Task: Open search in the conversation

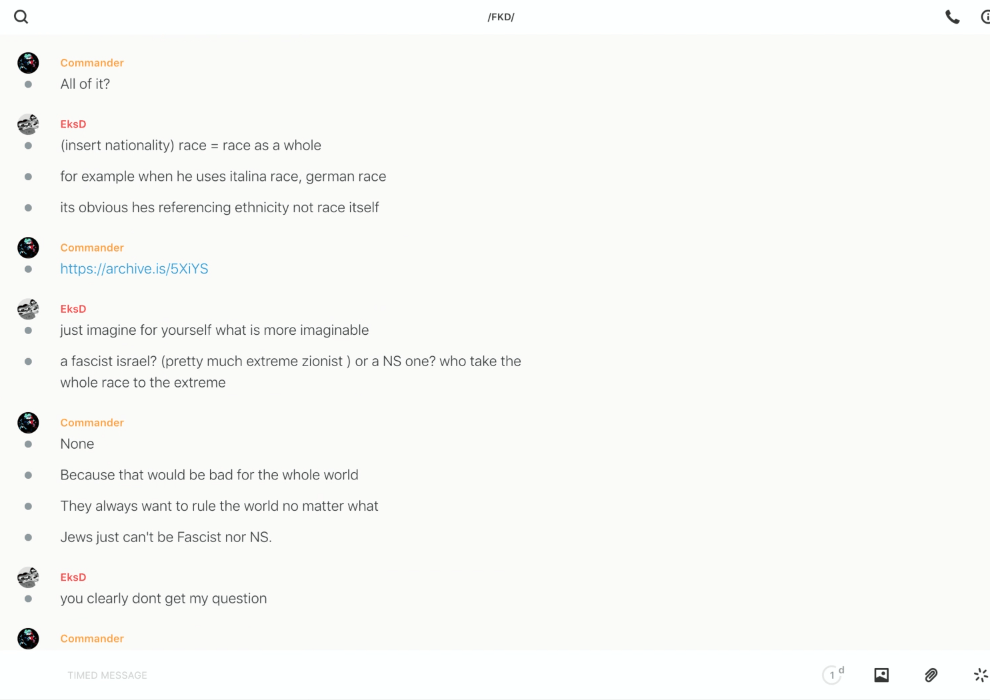Action: pos(21,17)
